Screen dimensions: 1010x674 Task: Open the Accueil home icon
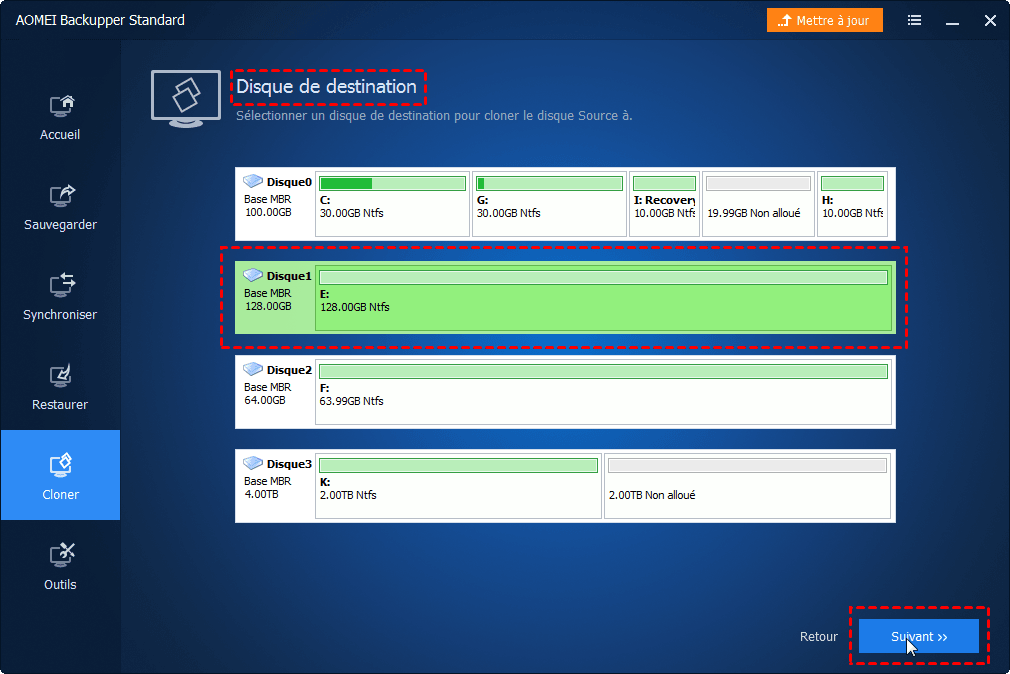[x=61, y=106]
